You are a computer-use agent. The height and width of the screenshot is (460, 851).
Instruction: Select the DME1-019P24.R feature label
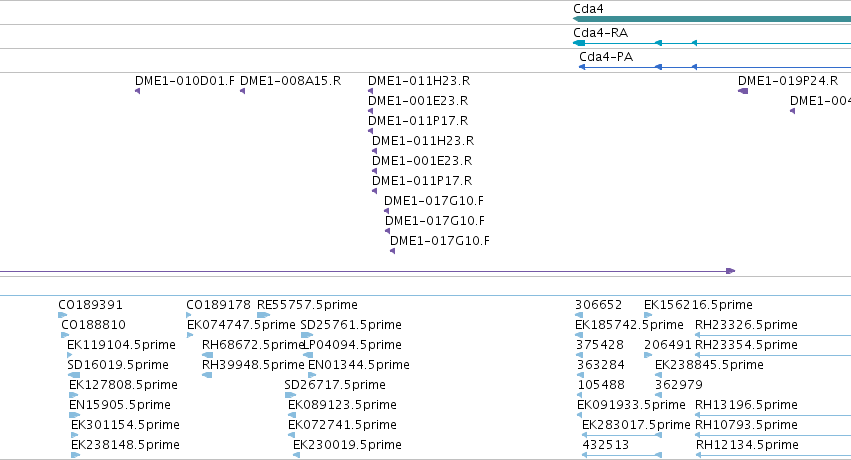(788, 81)
